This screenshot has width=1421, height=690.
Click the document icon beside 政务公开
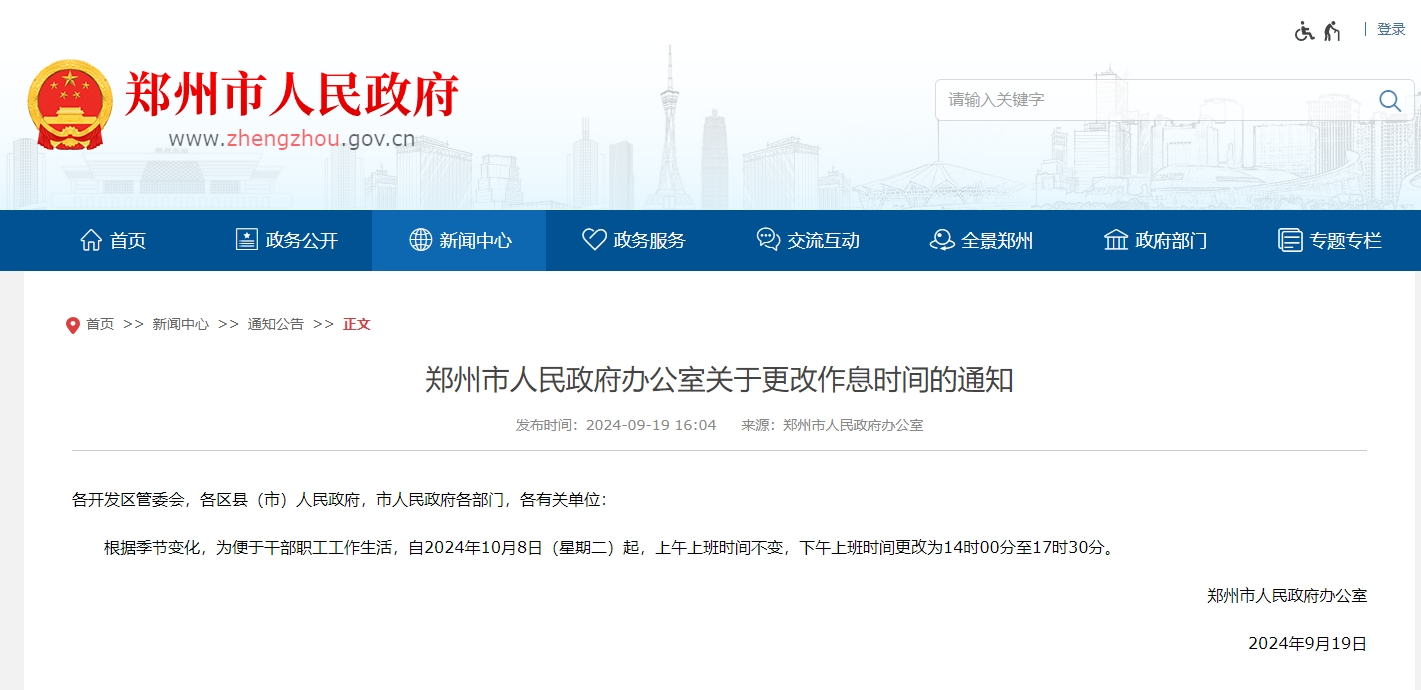pyautogui.click(x=246, y=240)
